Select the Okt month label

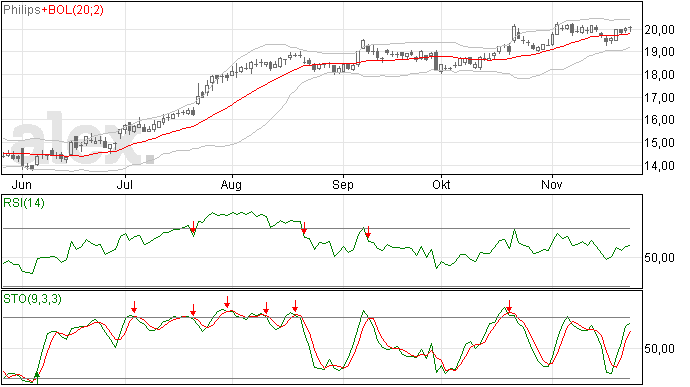pos(441,185)
